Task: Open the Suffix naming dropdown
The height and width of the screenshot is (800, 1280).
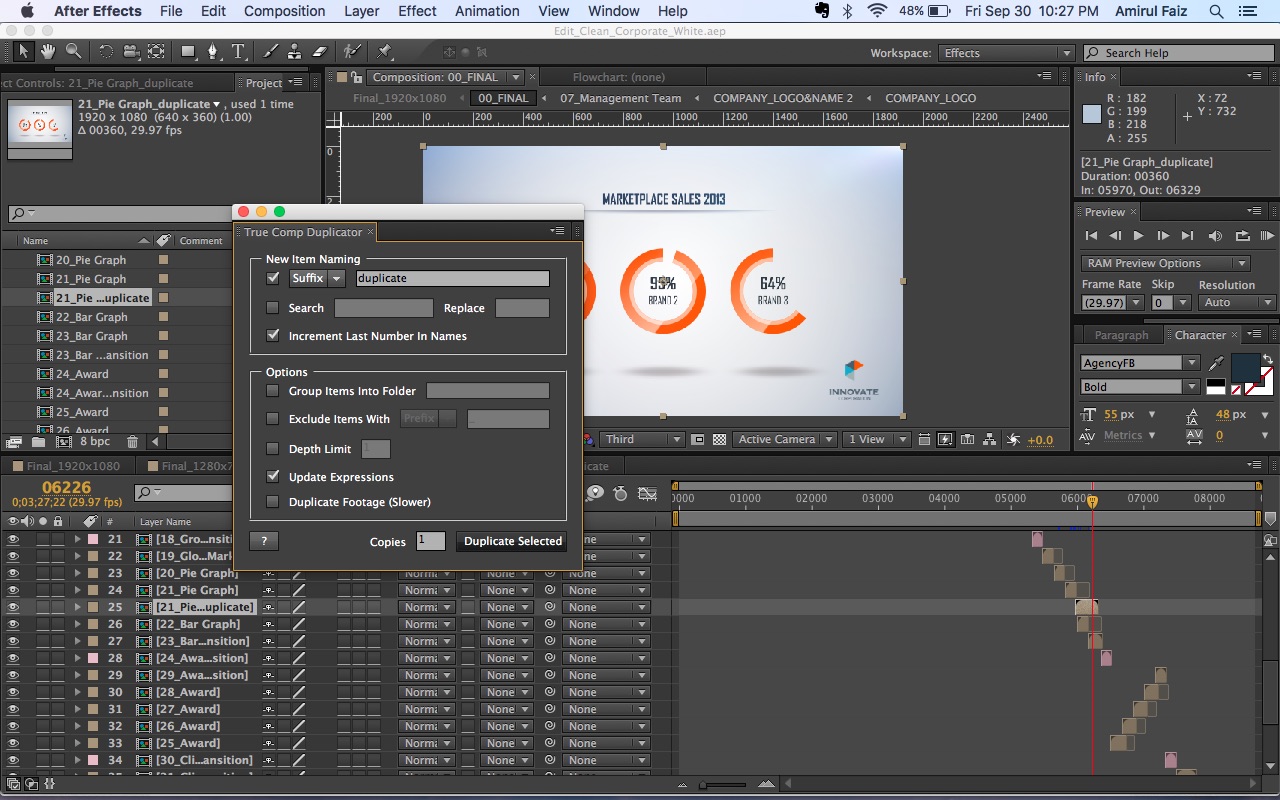Action: [317, 278]
